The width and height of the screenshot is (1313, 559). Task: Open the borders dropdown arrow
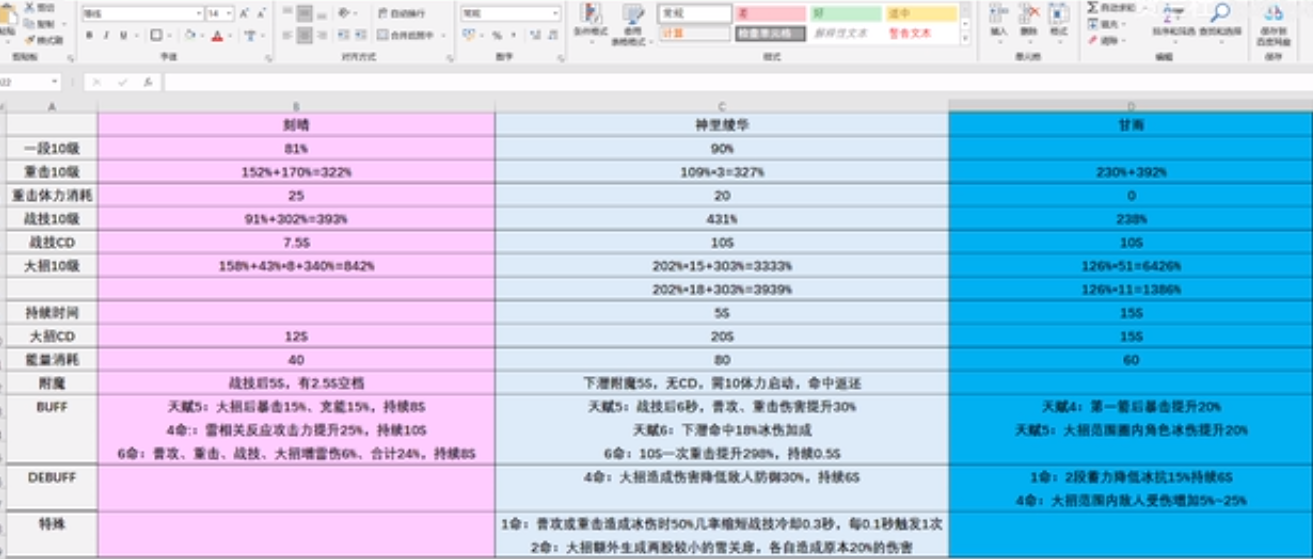point(168,35)
